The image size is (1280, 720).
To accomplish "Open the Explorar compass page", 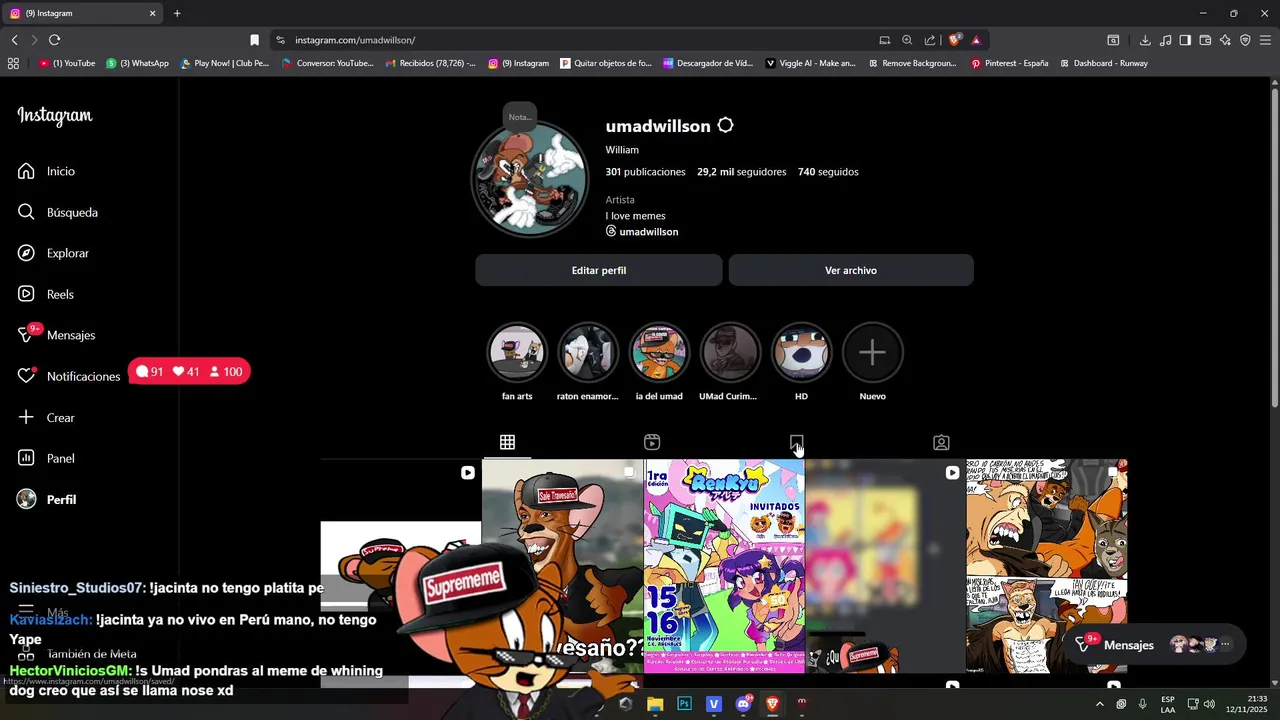I will pyautogui.click(x=54, y=253).
